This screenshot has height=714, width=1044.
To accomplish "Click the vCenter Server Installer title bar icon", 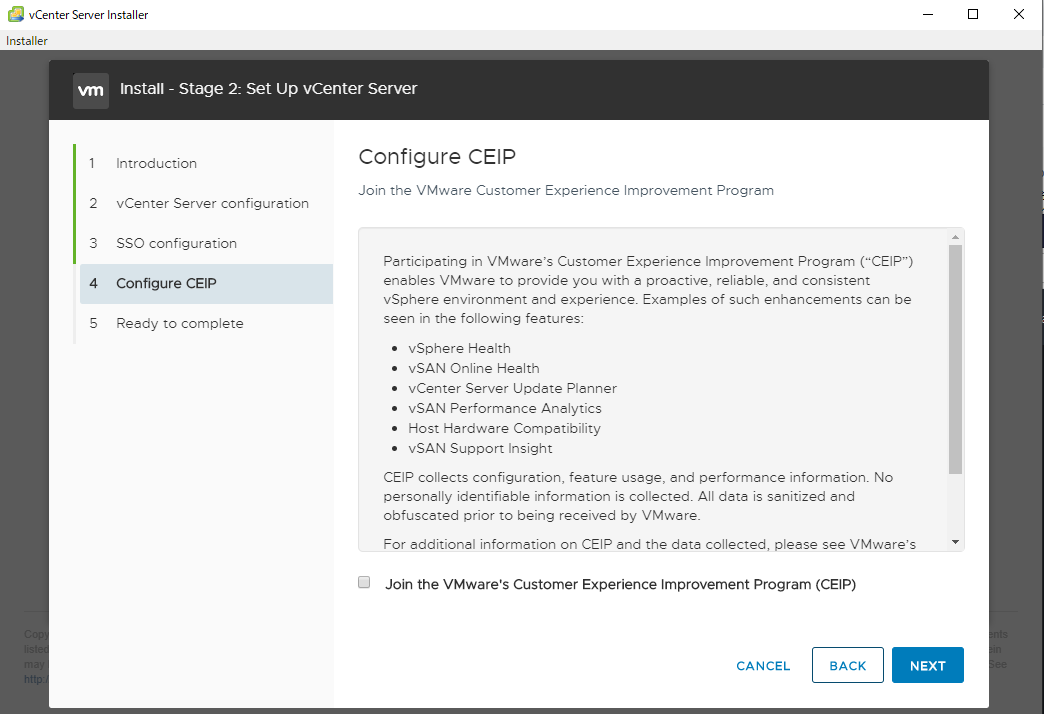I will pyautogui.click(x=14, y=14).
